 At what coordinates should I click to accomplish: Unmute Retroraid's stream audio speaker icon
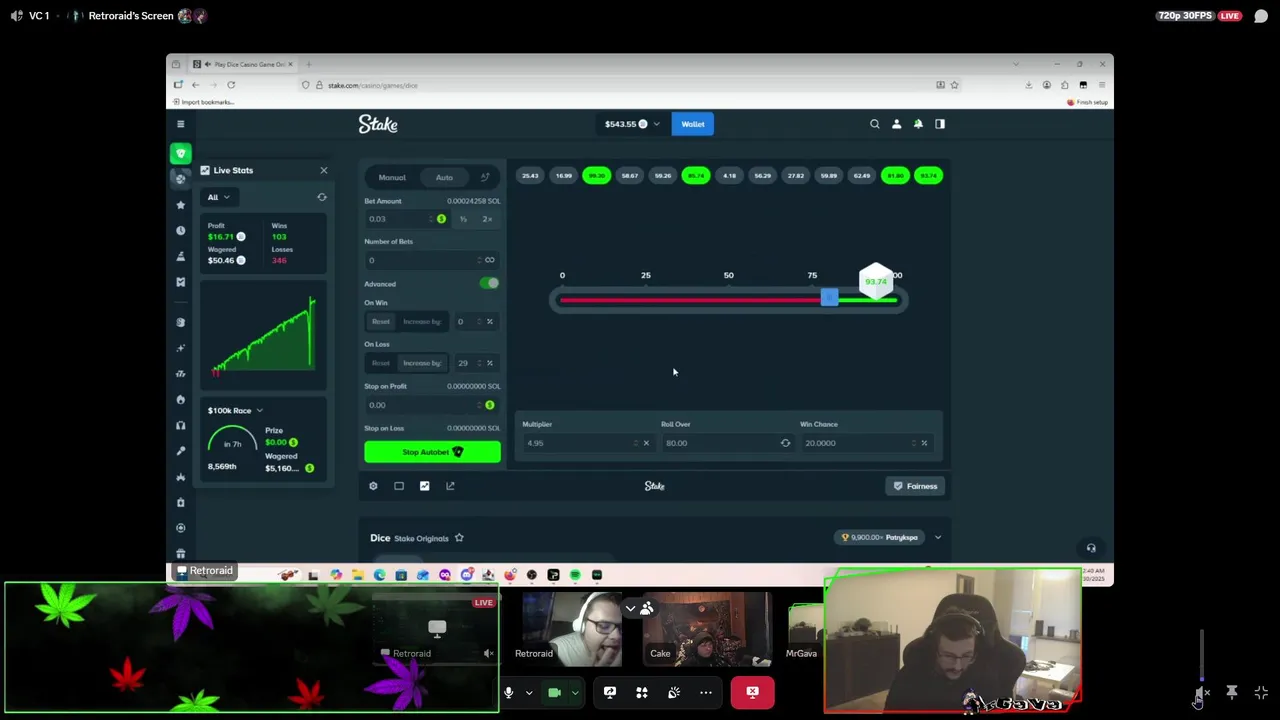pos(488,654)
